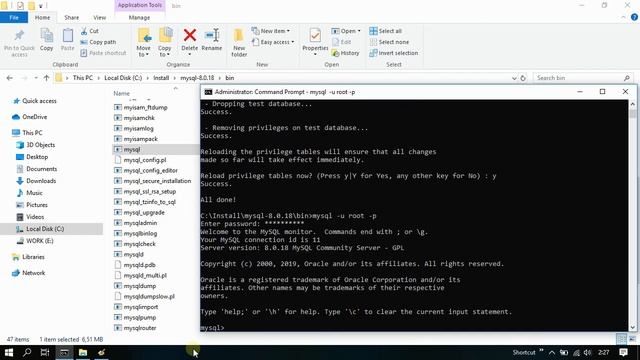Viewport: 640px width, 360px height.
Task: Refresh the bin folder view
Action: pyautogui.click(x=523, y=78)
